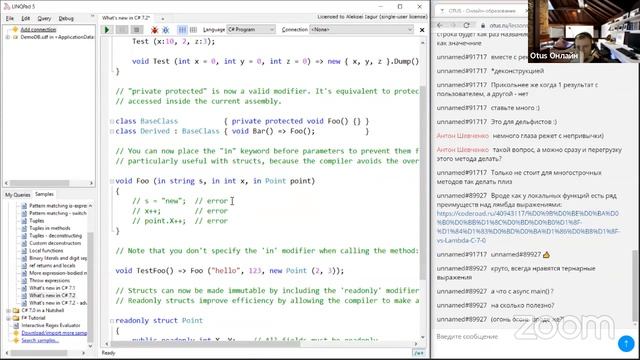Click the Throw expressions sample file icon

(x=24, y=281)
